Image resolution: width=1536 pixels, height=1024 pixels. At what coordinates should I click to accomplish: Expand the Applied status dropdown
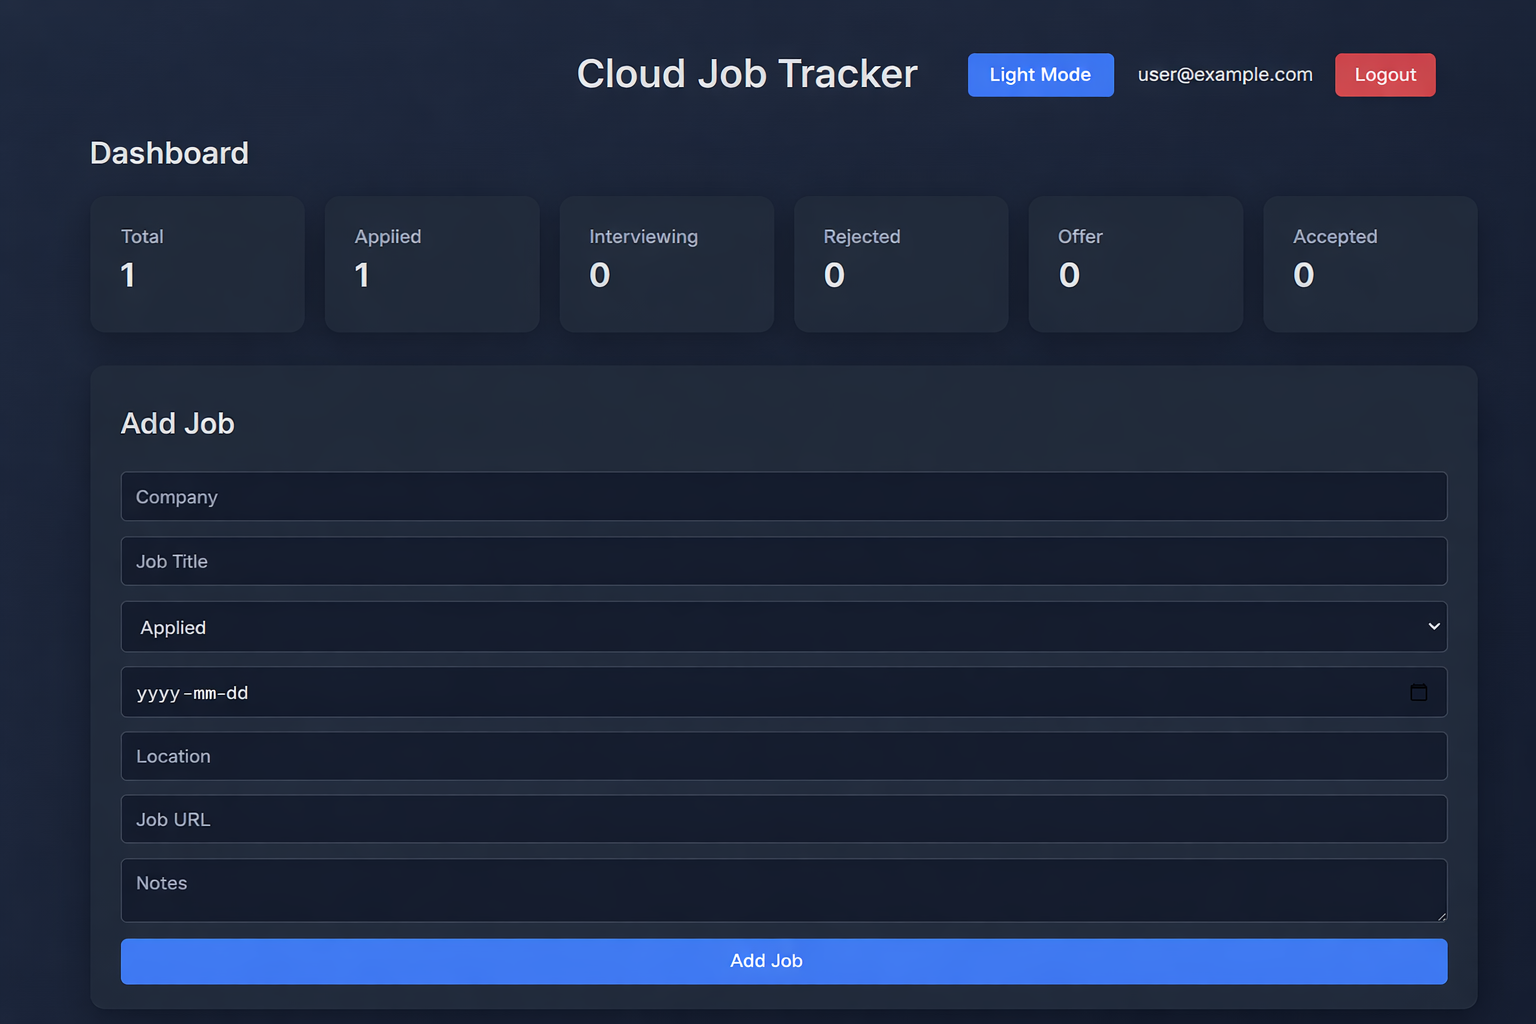click(x=783, y=627)
